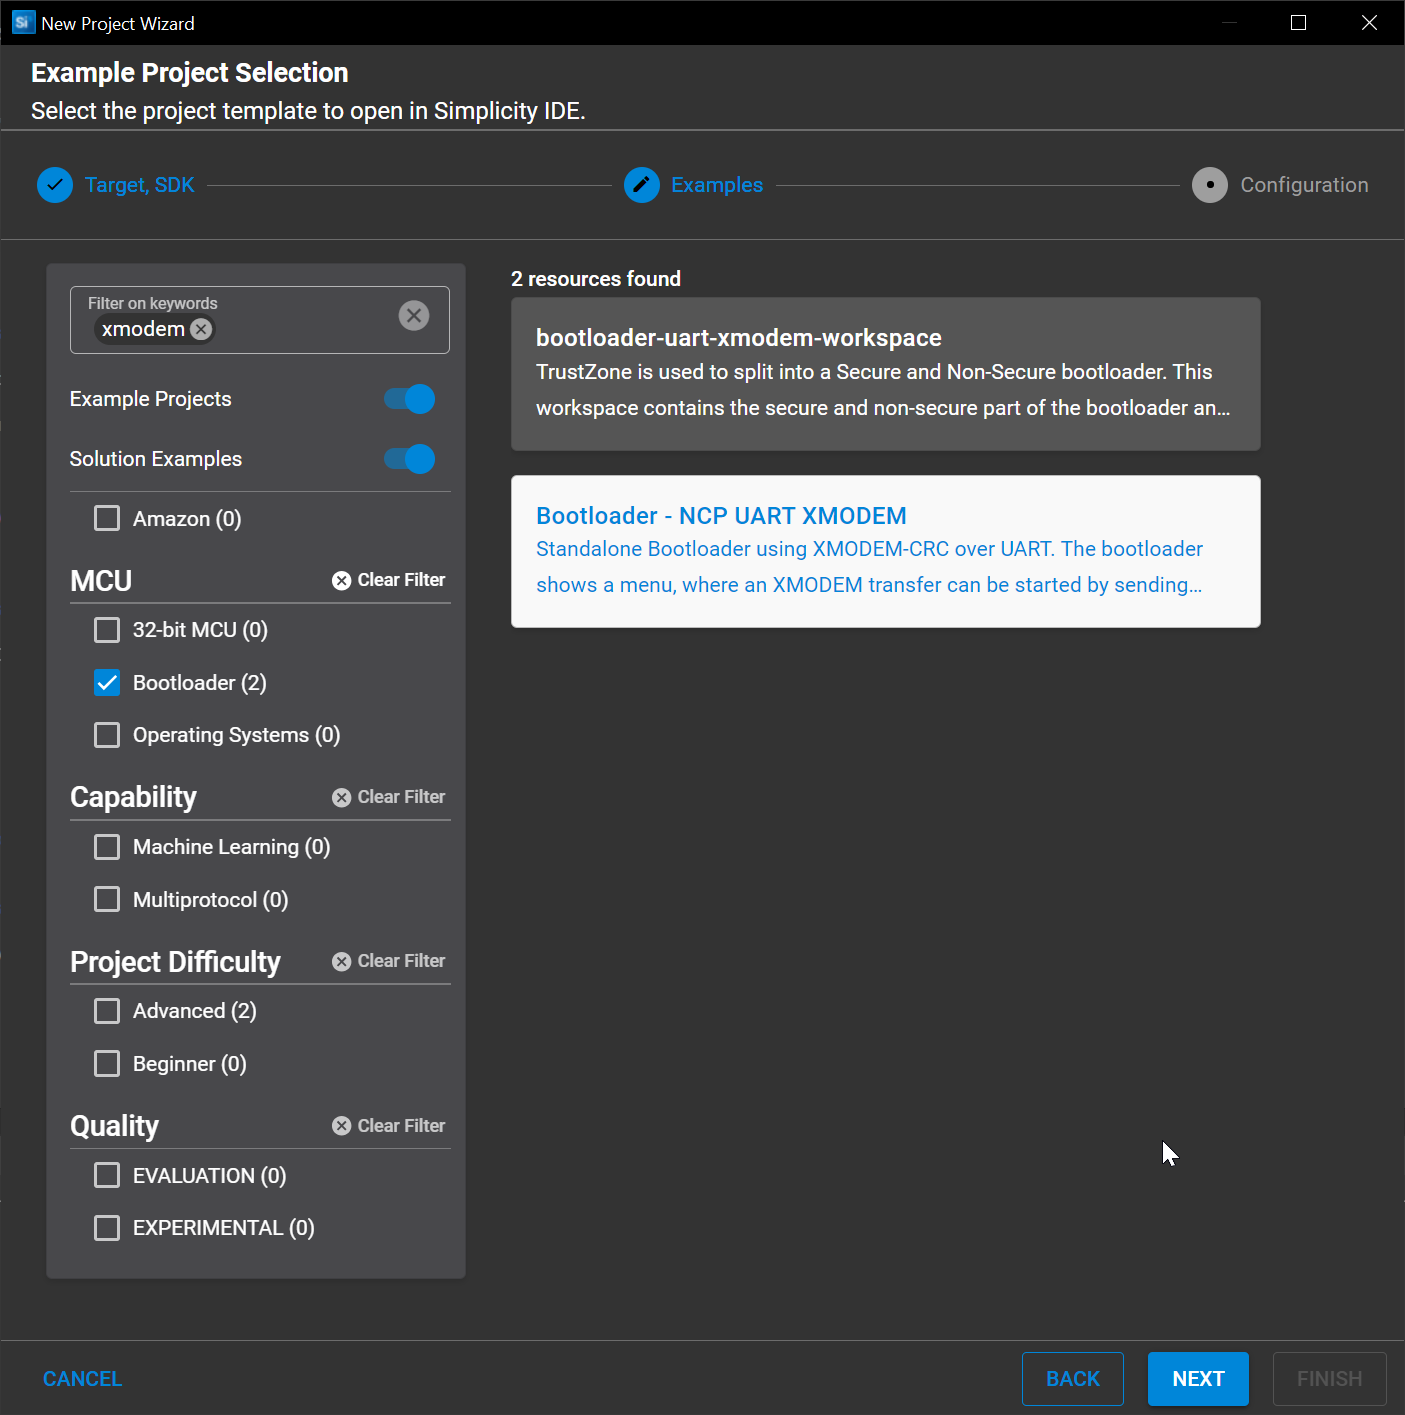Go to the Target, SDK step

coord(140,185)
